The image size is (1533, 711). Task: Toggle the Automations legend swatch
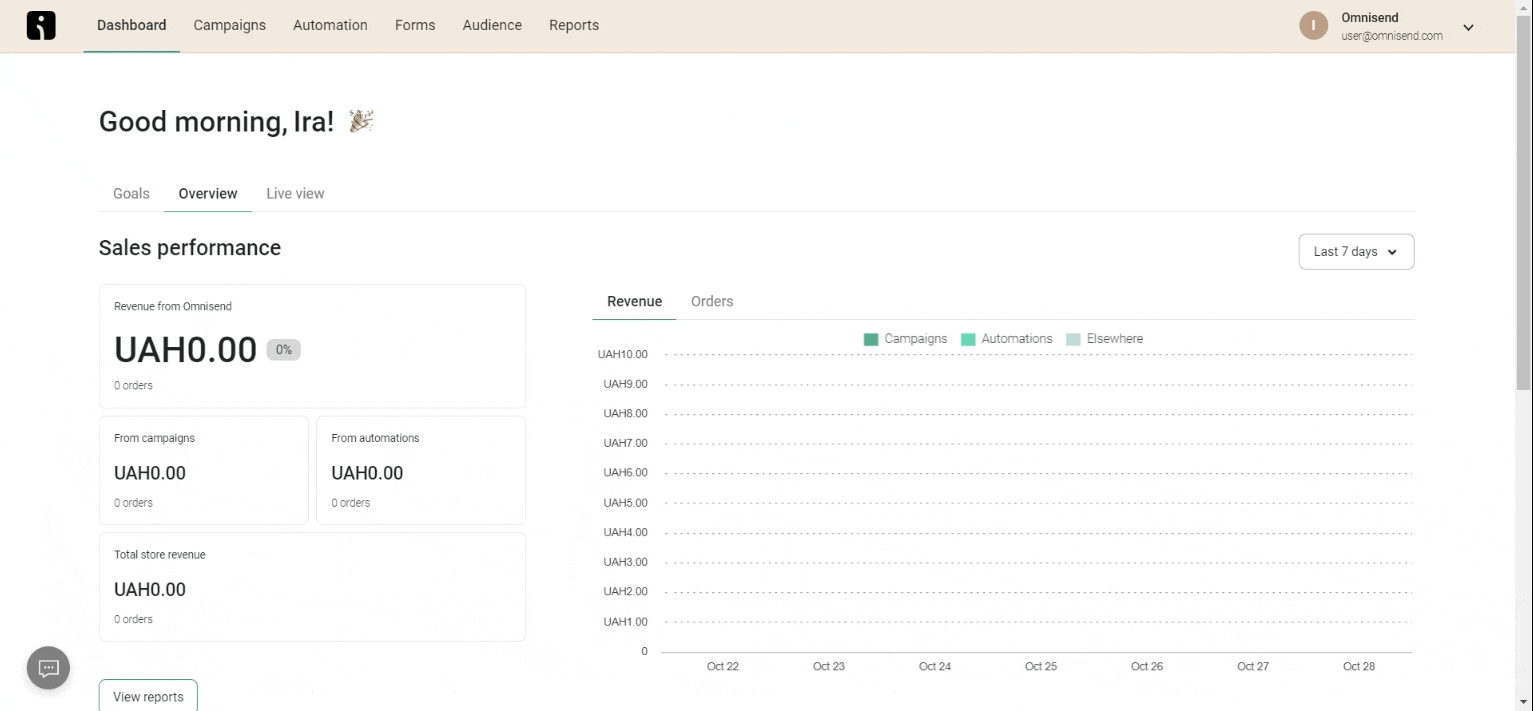[x=968, y=340]
